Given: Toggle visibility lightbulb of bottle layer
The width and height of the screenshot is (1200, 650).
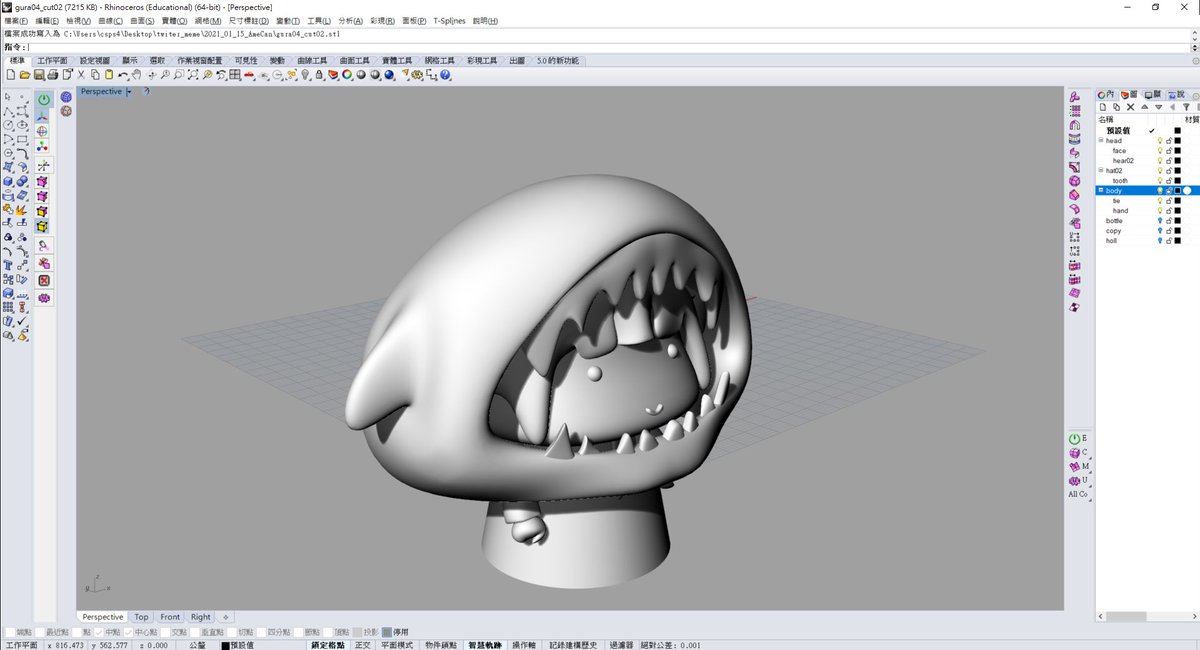Looking at the screenshot, I should (1160, 221).
